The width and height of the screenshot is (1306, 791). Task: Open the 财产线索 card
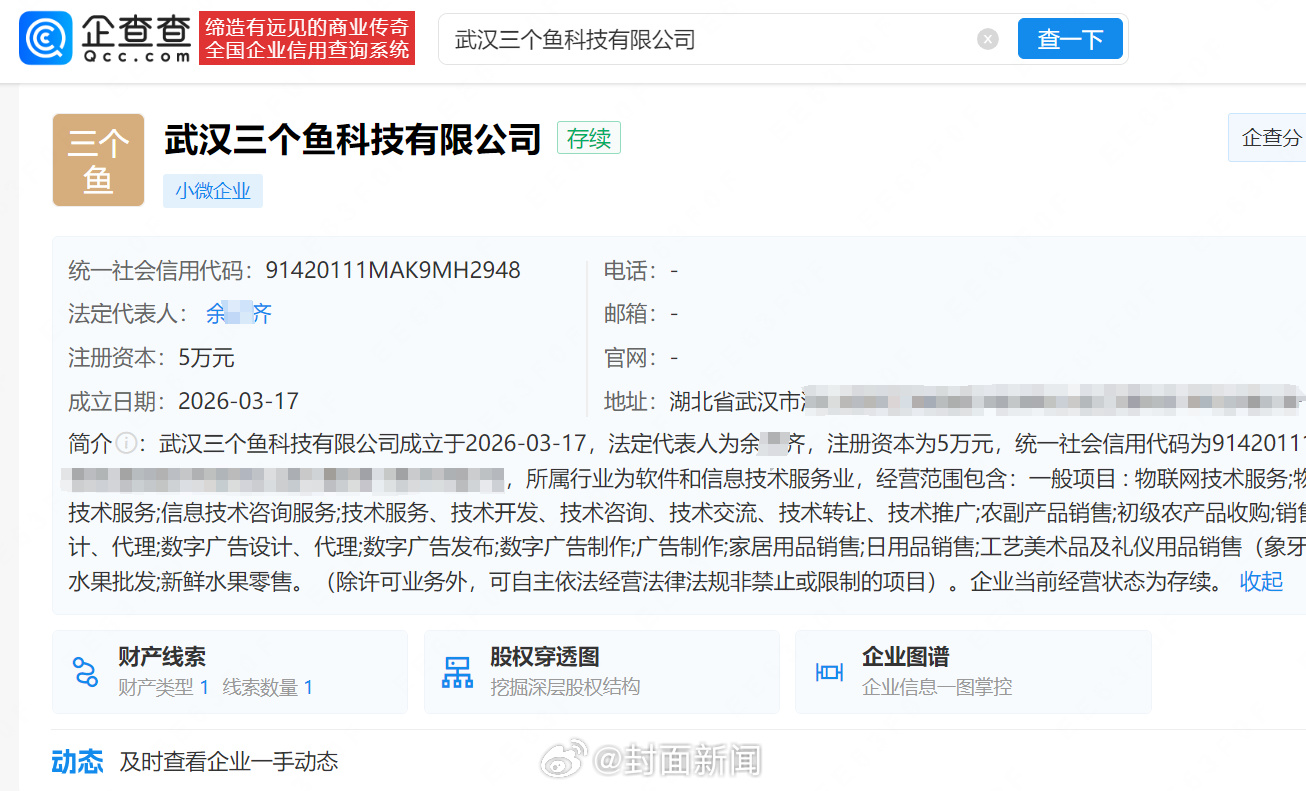pyautogui.click(x=230, y=672)
